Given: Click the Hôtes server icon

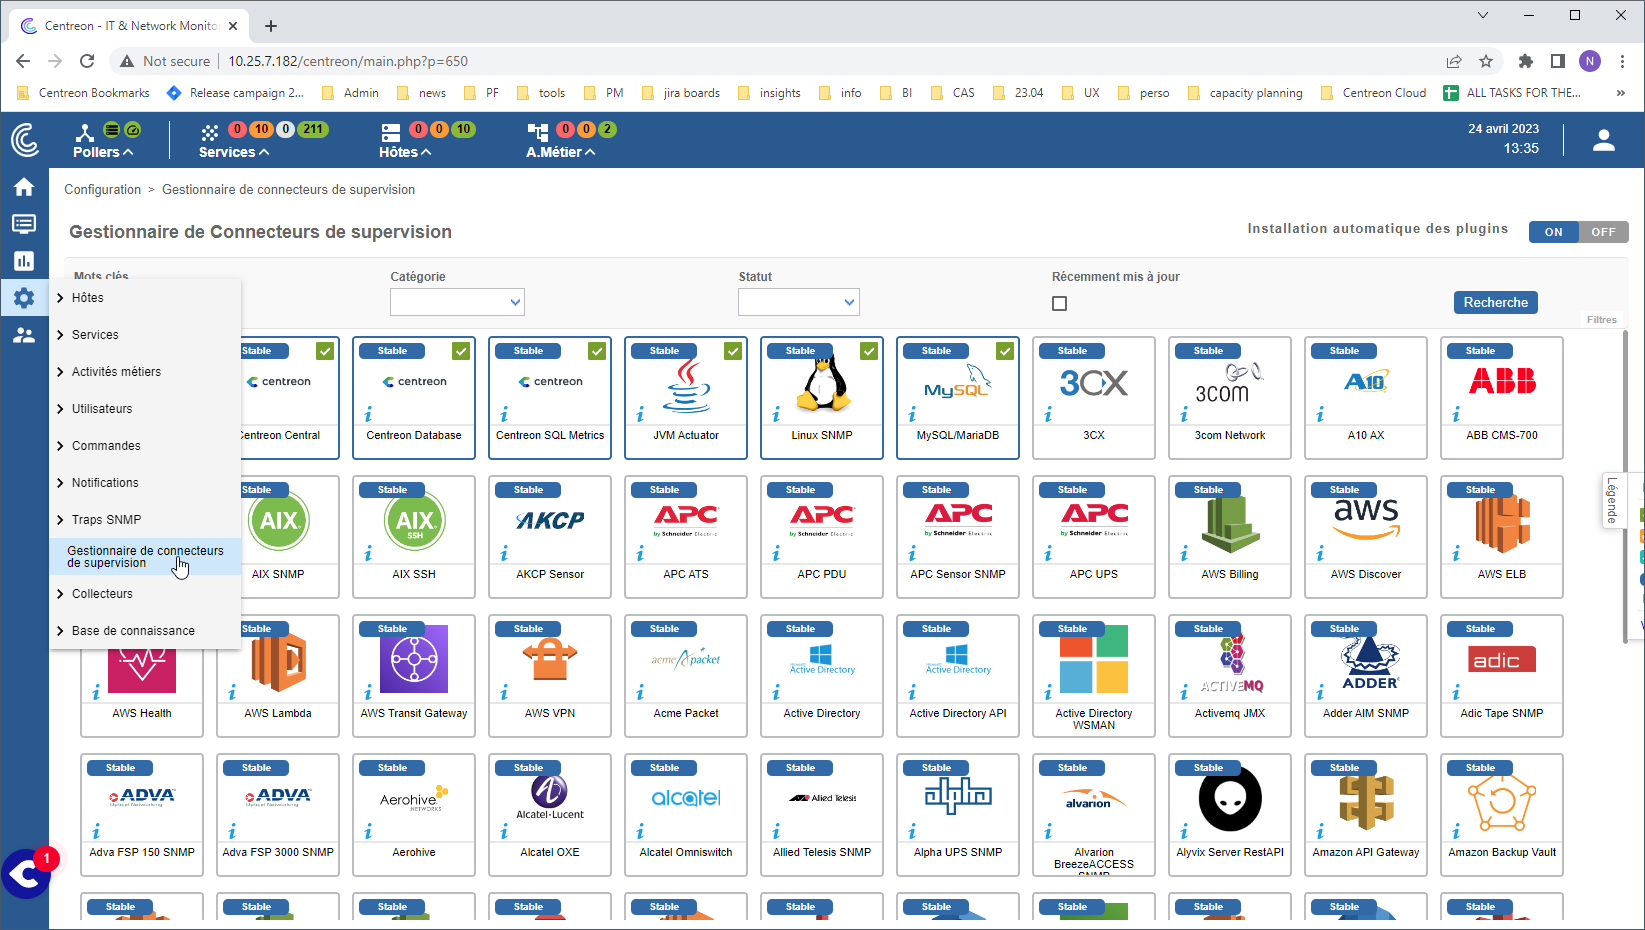Looking at the screenshot, I should 391,132.
